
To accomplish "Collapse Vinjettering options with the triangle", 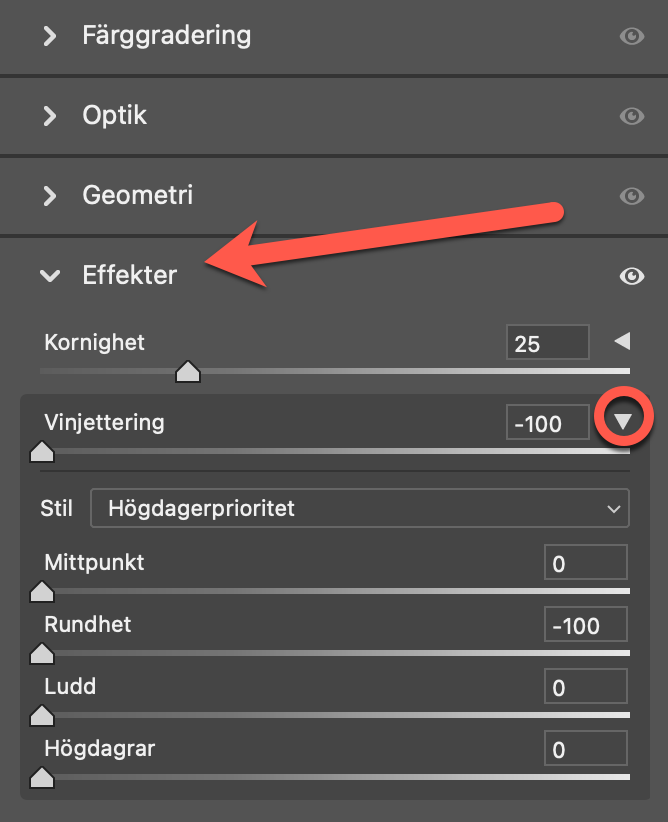I will (x=624, y=422).
